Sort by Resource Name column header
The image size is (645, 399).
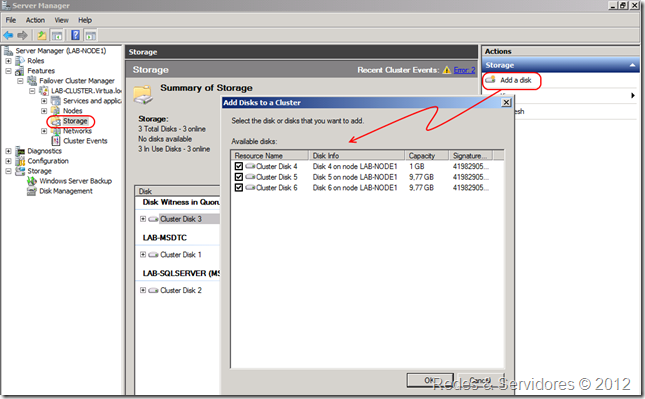pos(270,155)
